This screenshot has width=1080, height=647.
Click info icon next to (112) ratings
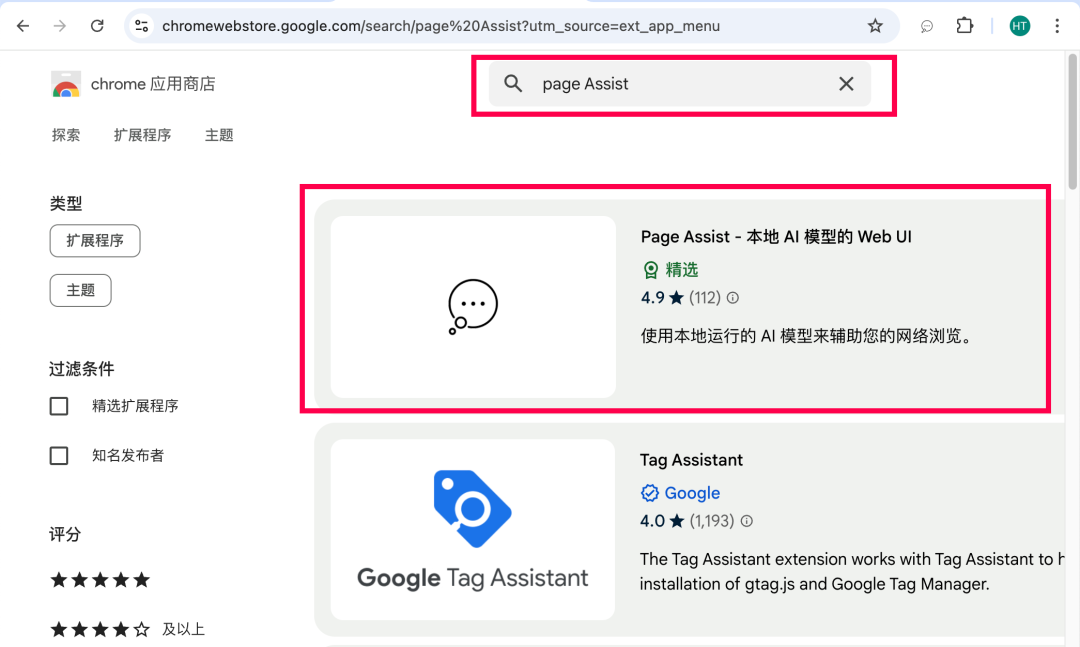[733, 298]
